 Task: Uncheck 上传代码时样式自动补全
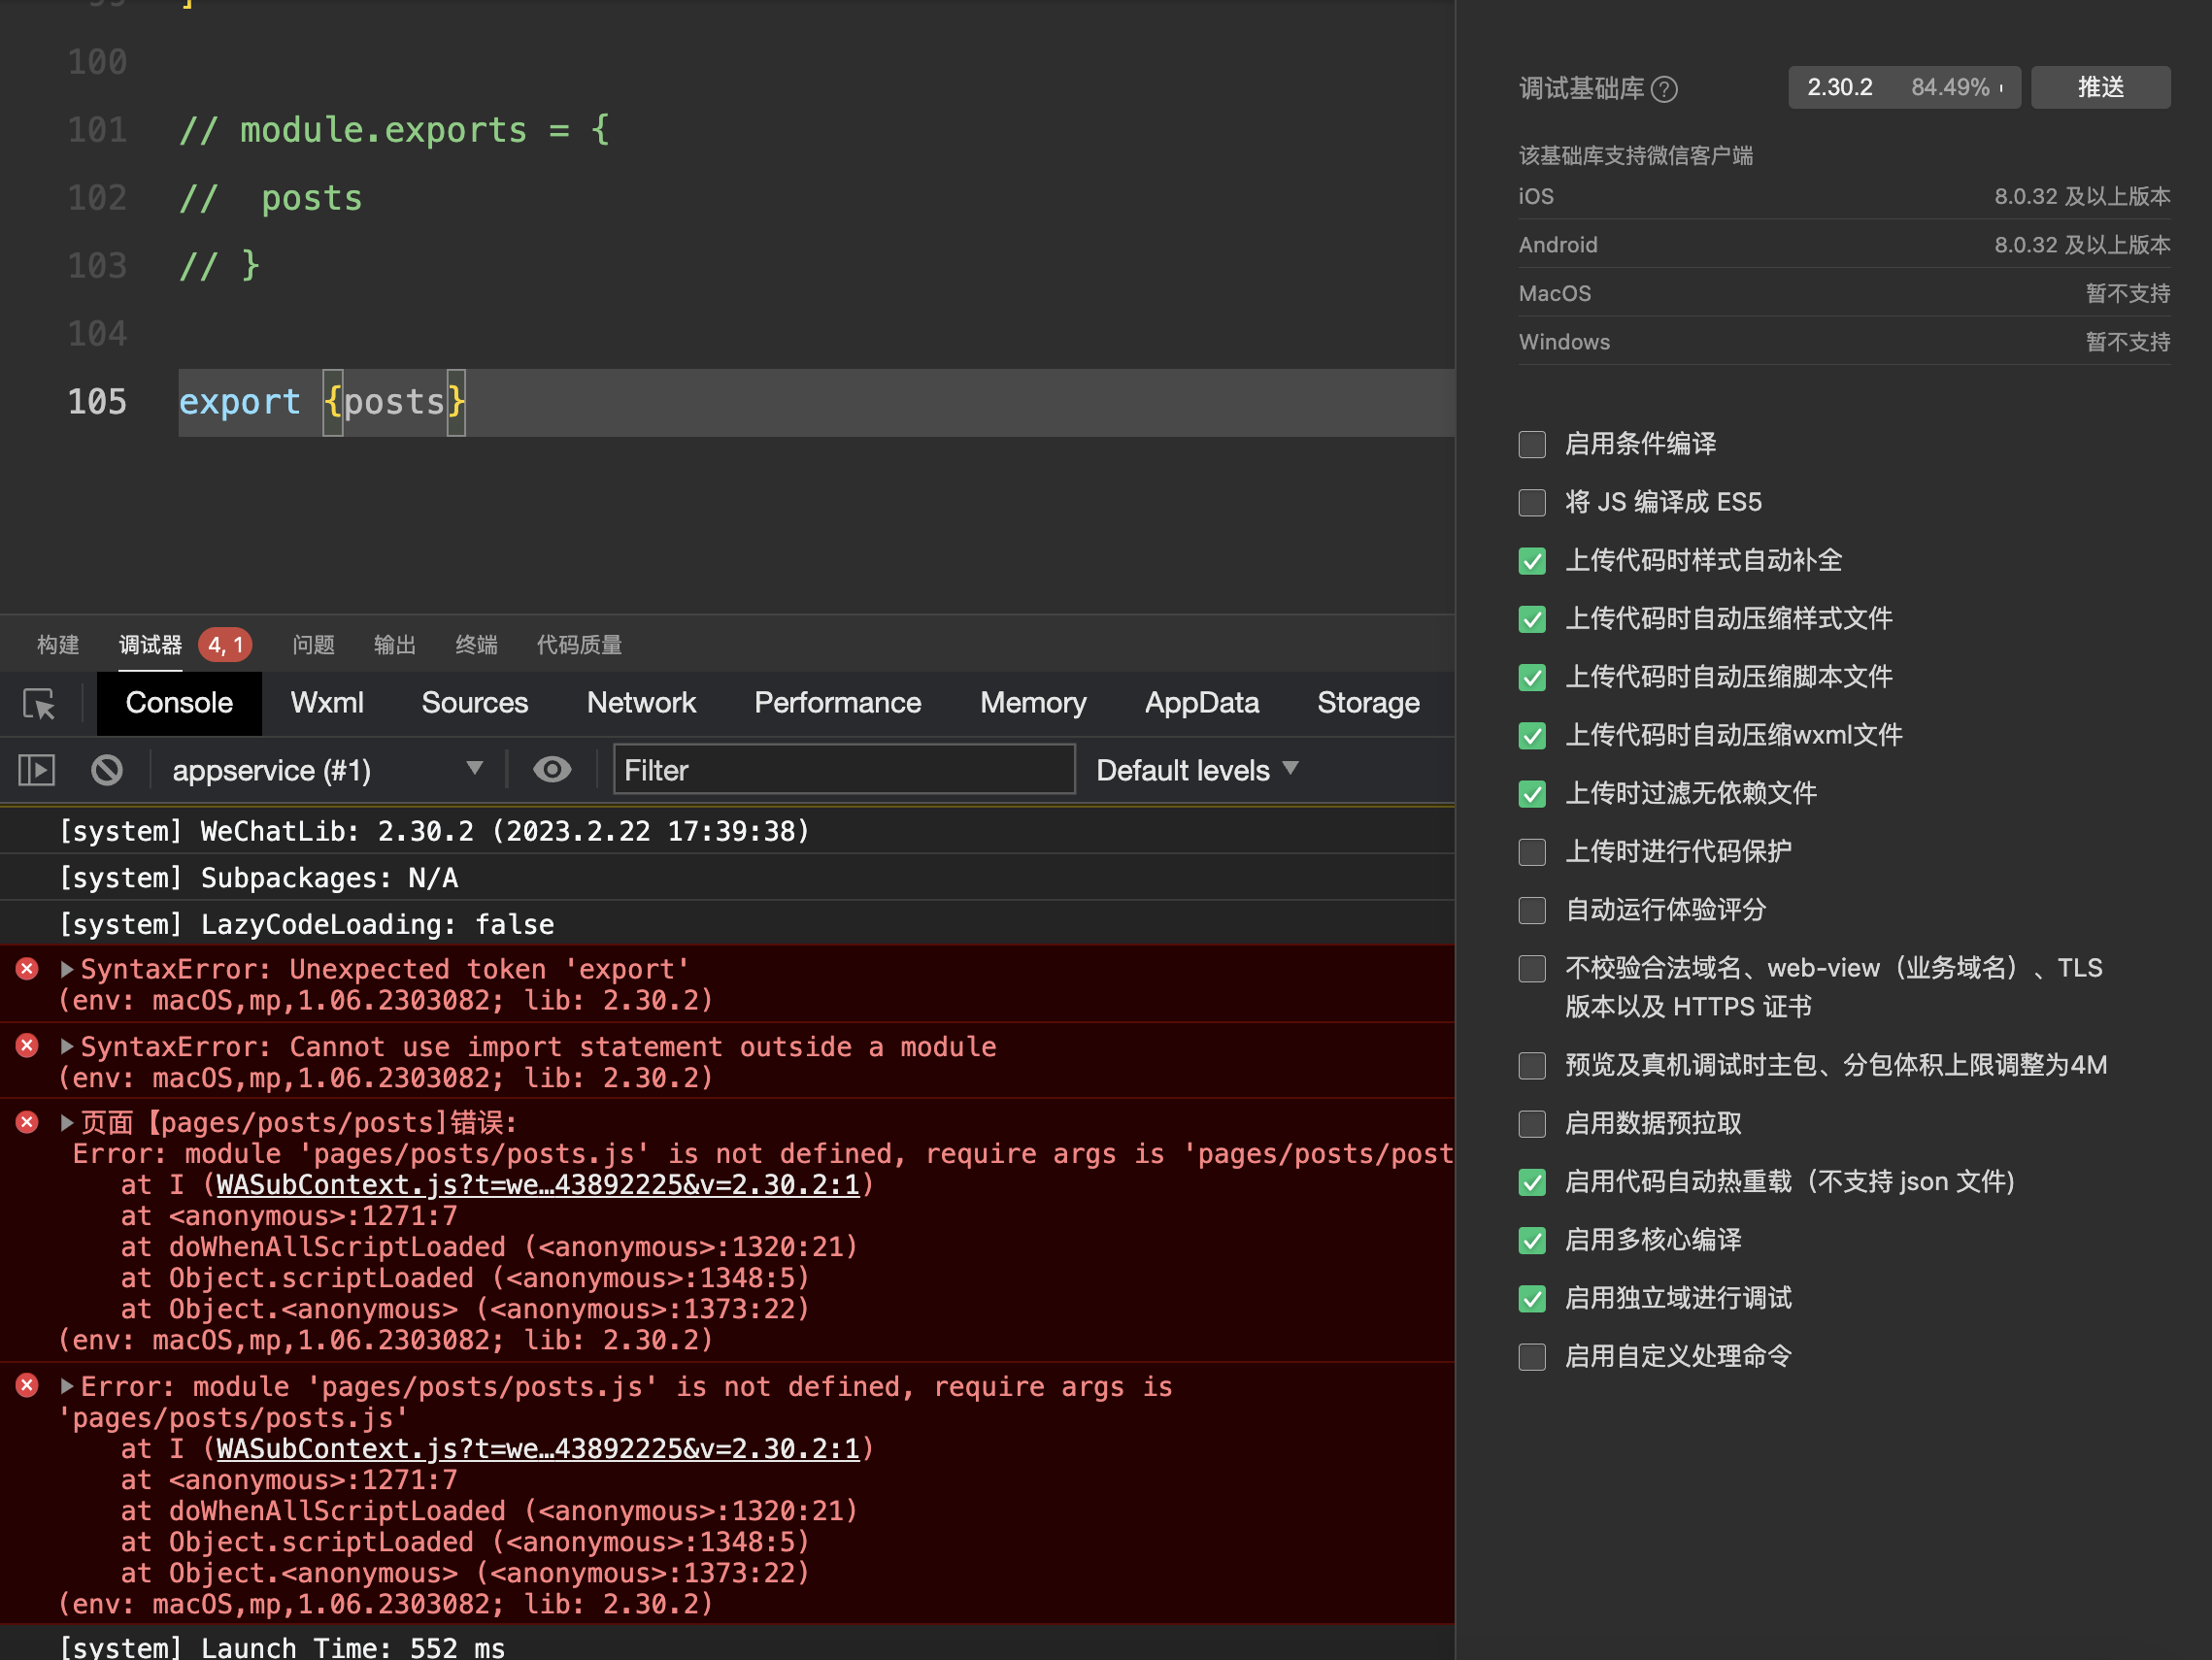click(1532, 561)
